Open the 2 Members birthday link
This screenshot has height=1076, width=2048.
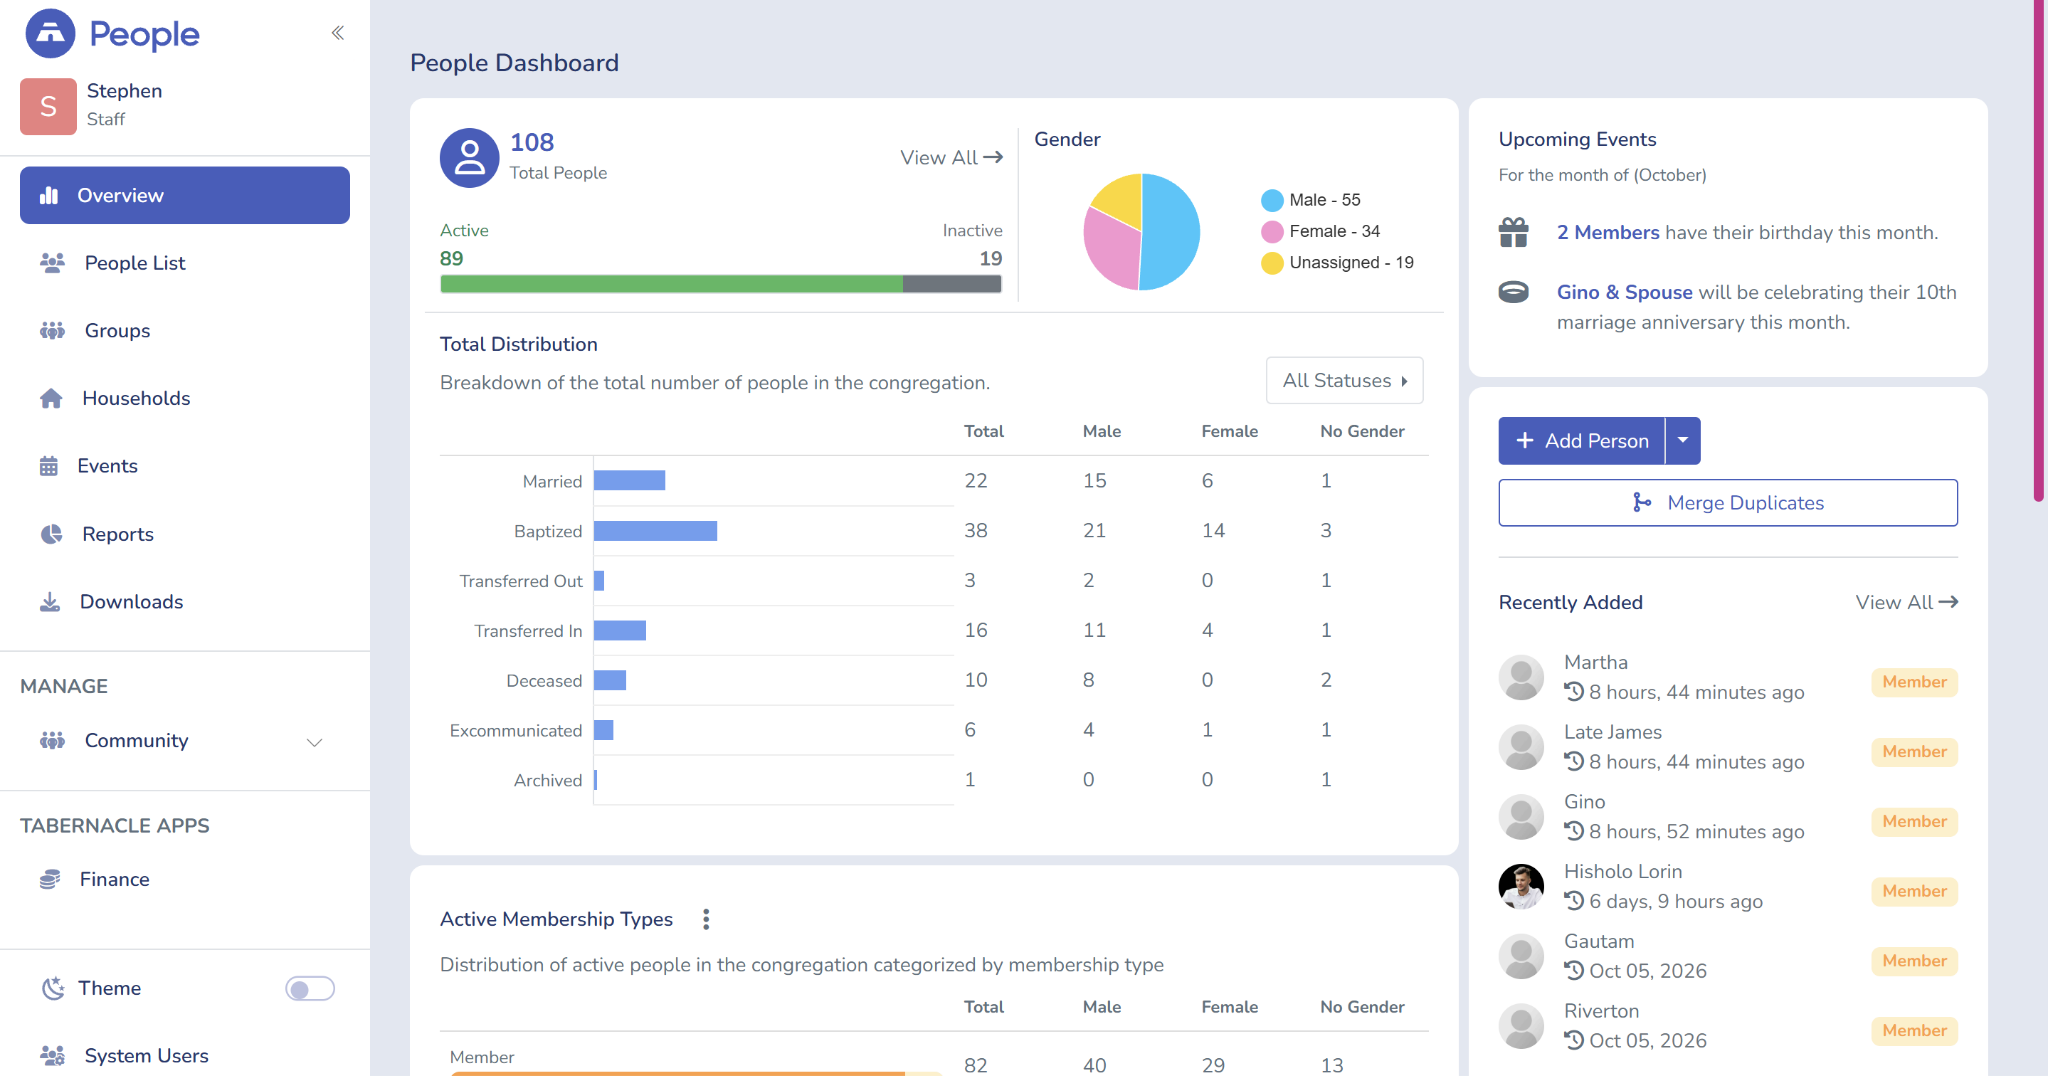(x=1608, y=232)
